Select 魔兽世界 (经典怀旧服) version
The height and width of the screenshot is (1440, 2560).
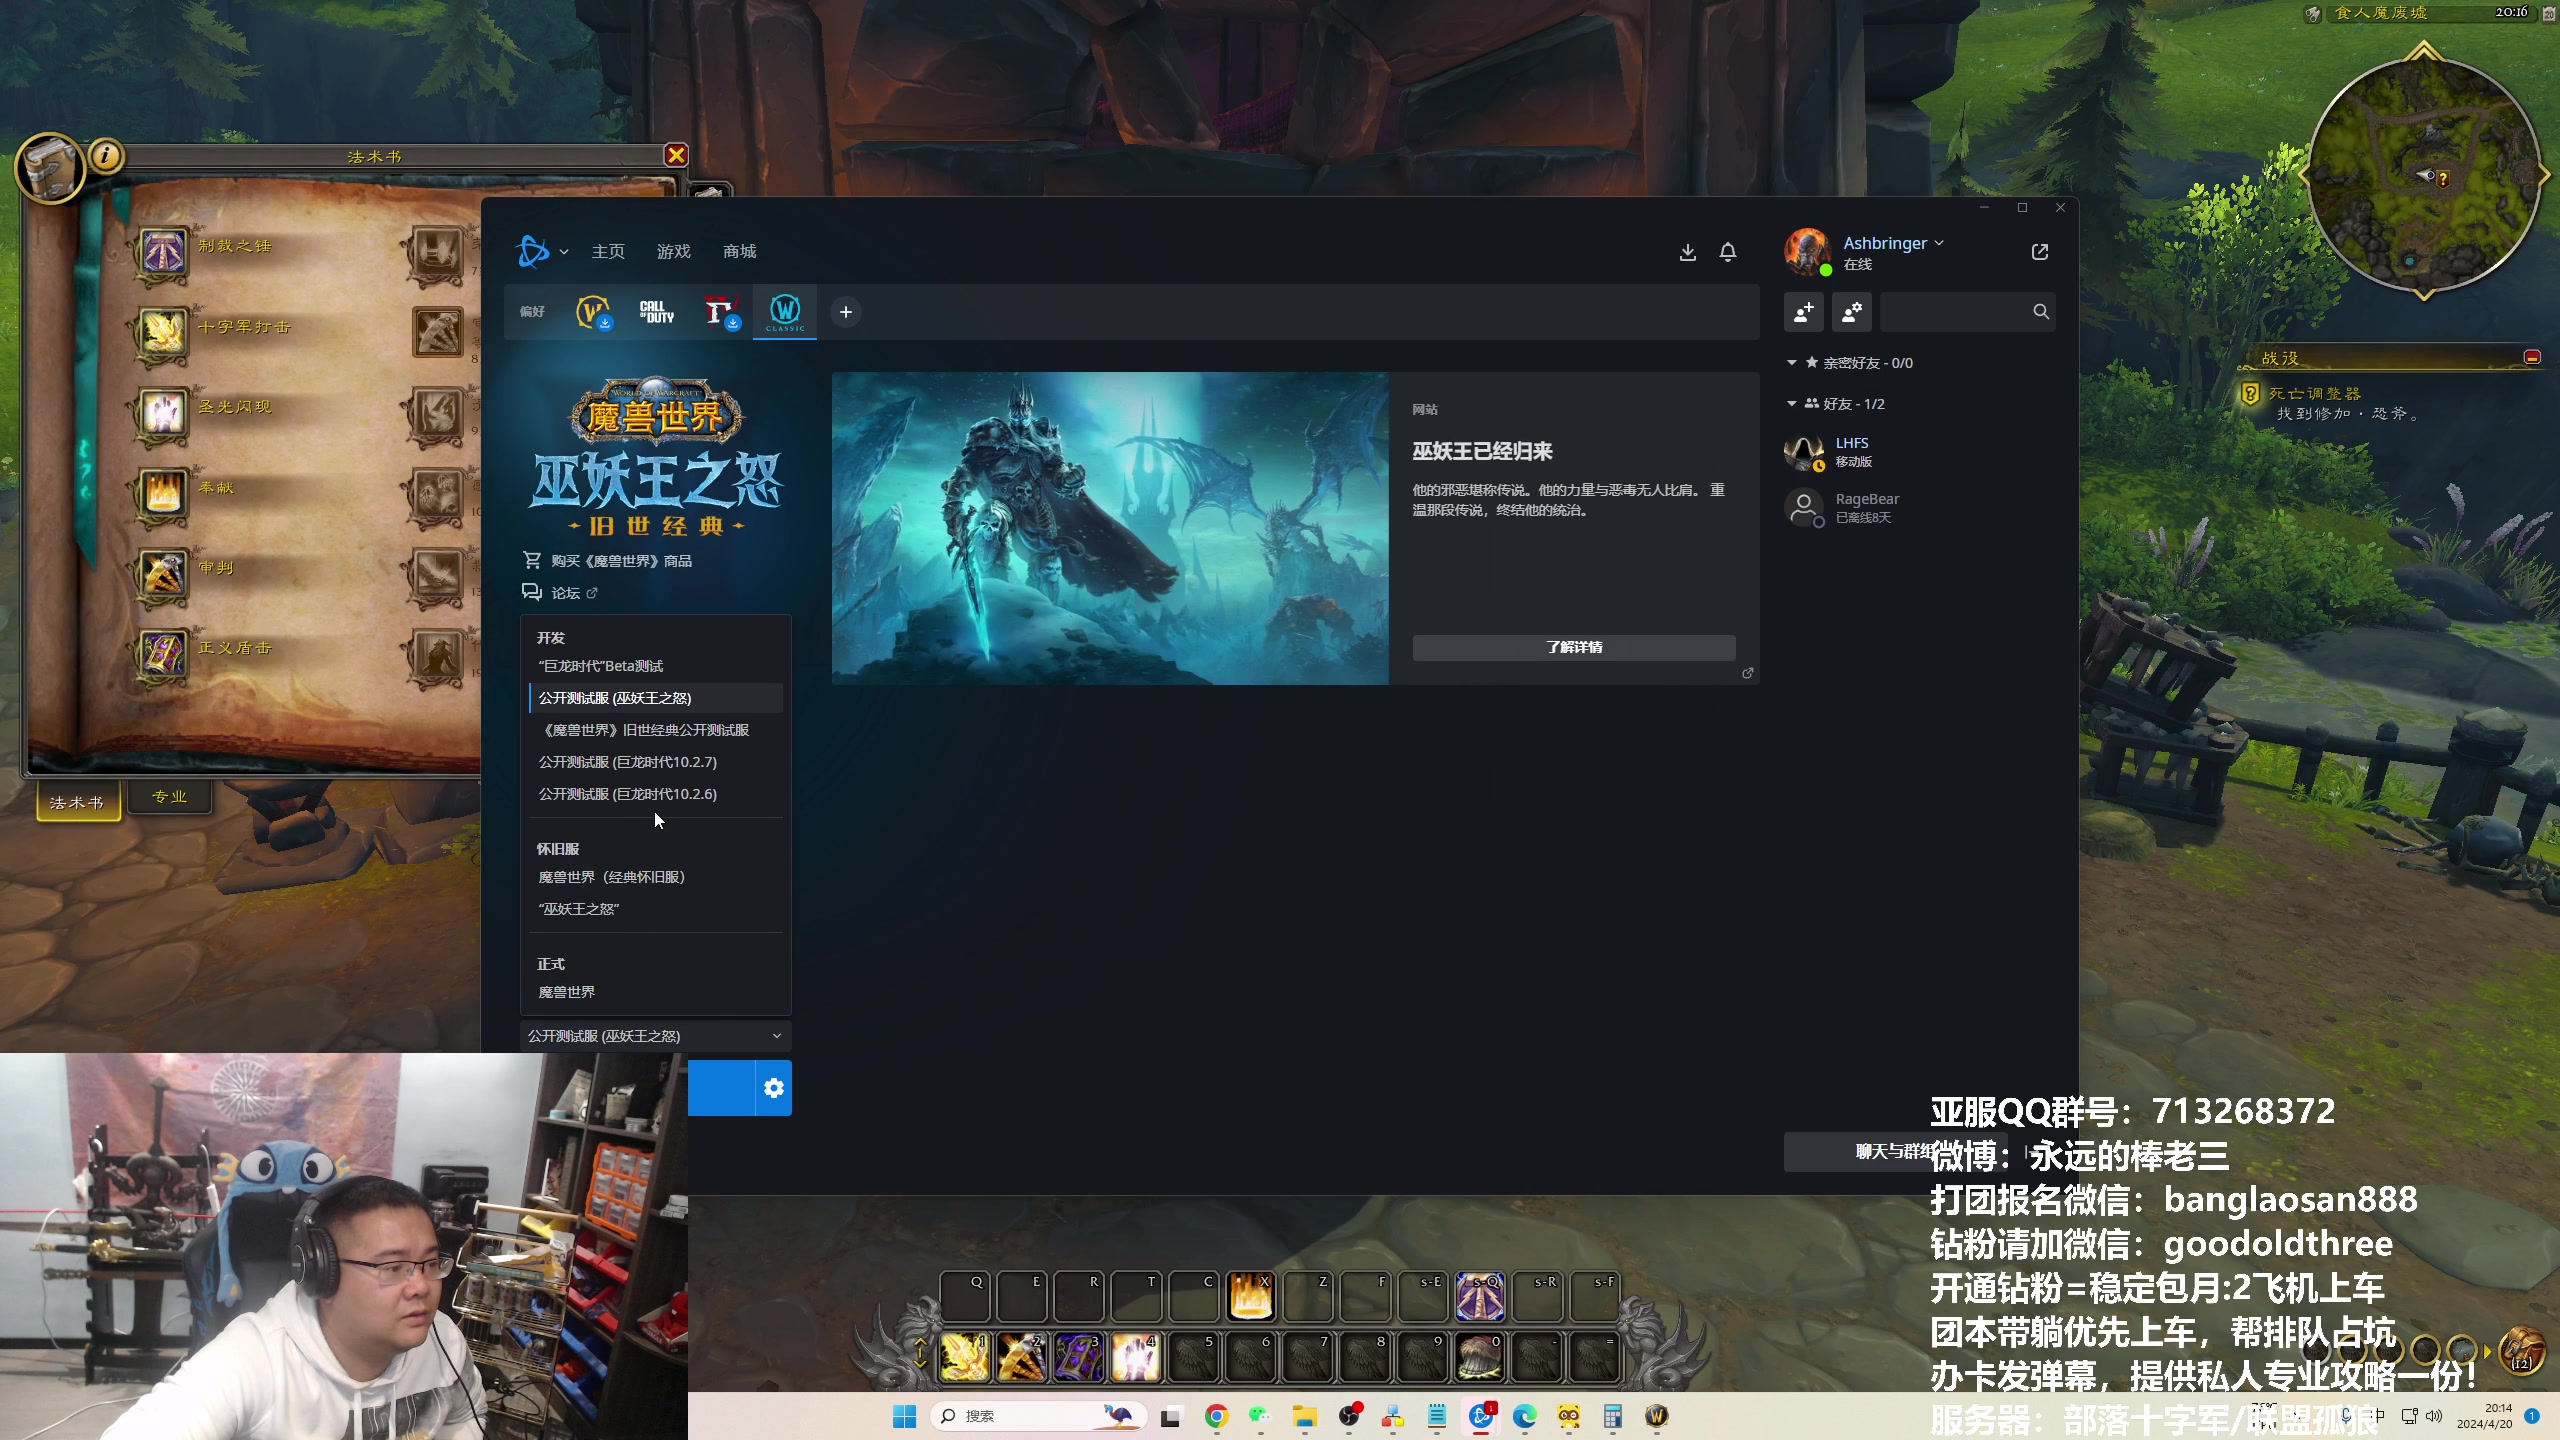pyautogui.click(x=611, y=877)
